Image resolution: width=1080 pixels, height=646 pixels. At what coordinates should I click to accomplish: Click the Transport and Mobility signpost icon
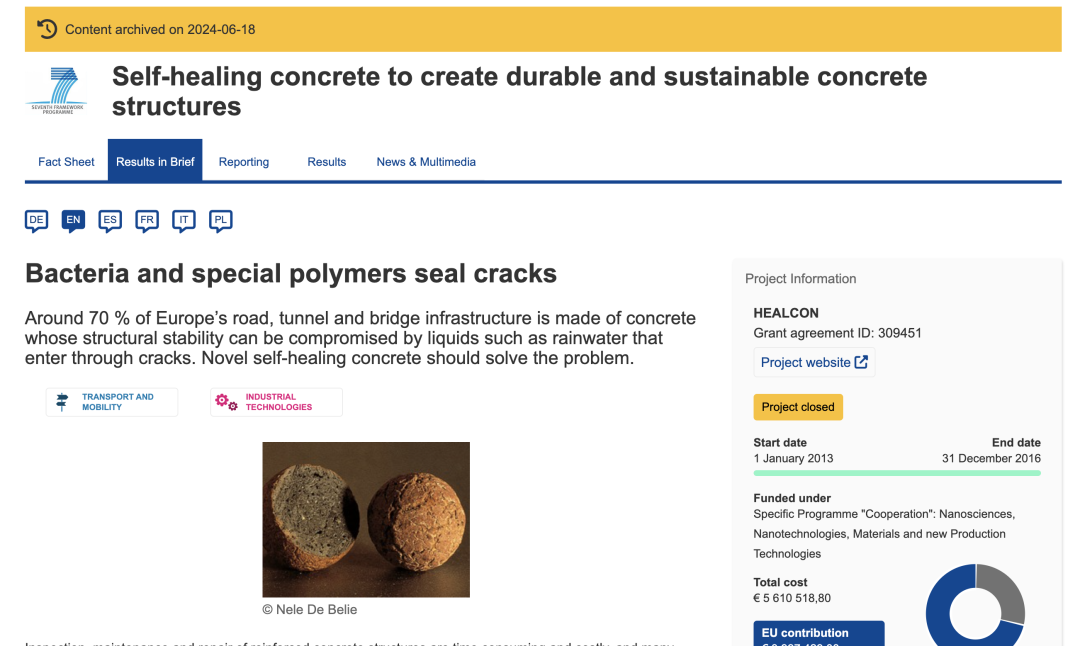click(62, 402)
